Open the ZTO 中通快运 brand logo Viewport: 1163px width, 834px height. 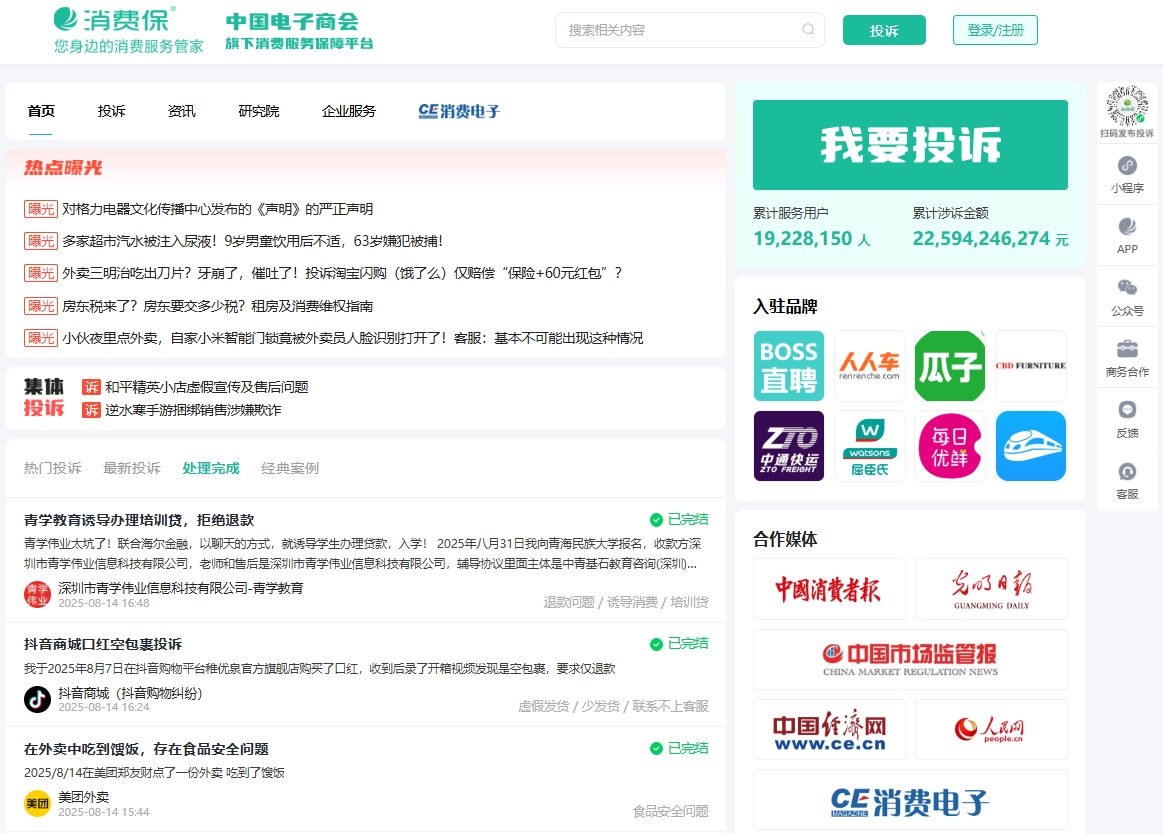click(788, 446)
